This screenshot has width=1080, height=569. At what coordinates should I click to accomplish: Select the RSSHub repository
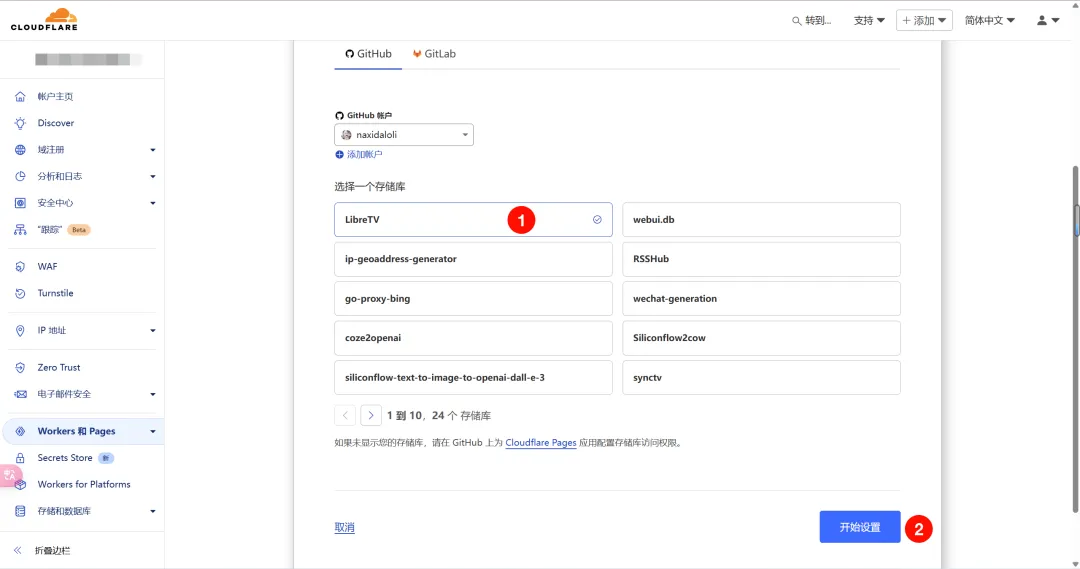[x=761, y=259]
